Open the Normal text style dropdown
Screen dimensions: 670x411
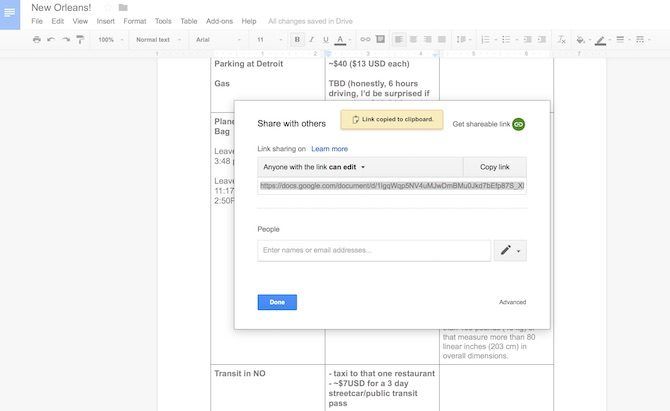click(x=155, y=40)
